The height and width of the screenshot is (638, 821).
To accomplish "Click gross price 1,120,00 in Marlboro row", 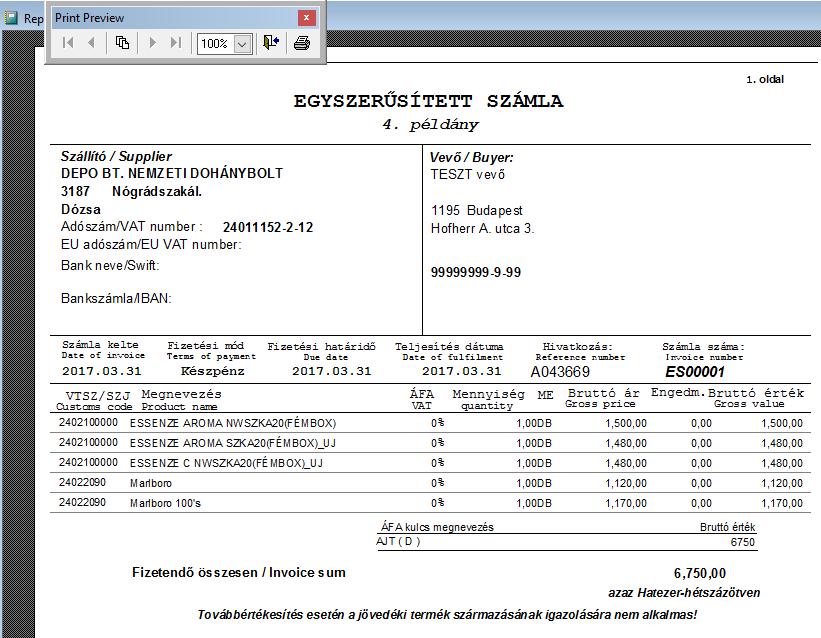I will click(626, 483).
